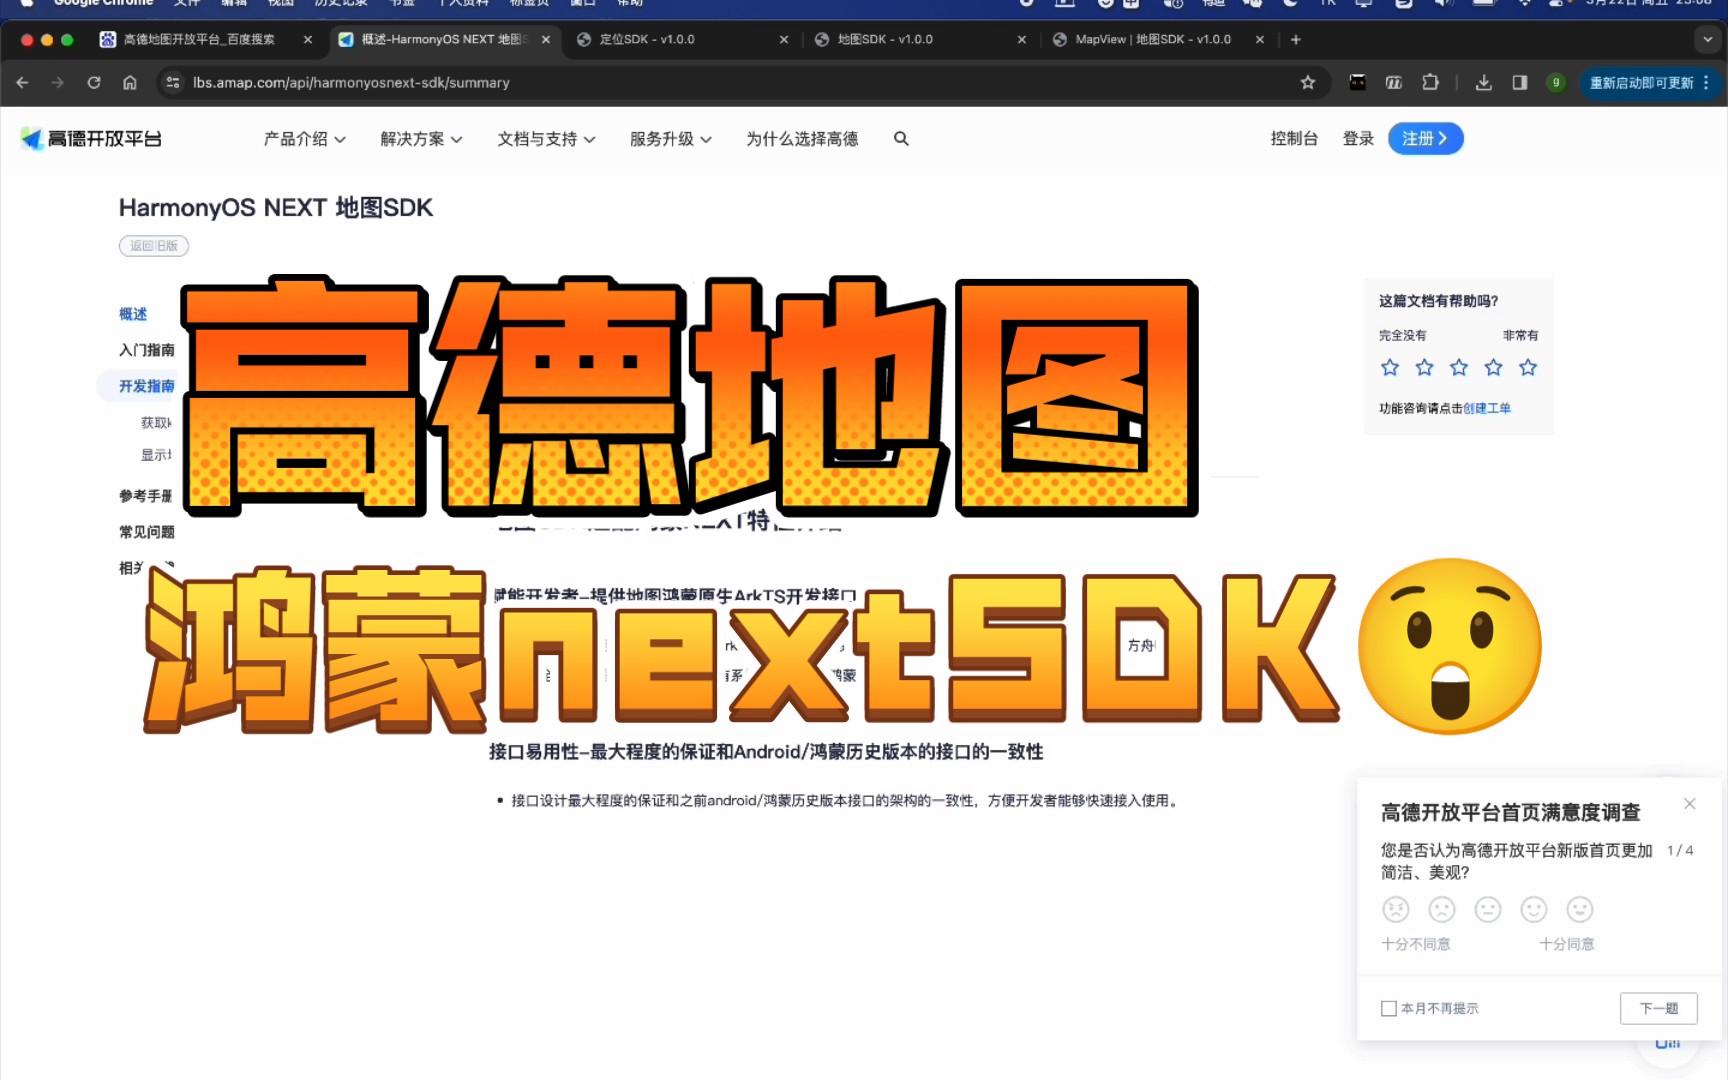Open the browser home page icon

(130, 83)
